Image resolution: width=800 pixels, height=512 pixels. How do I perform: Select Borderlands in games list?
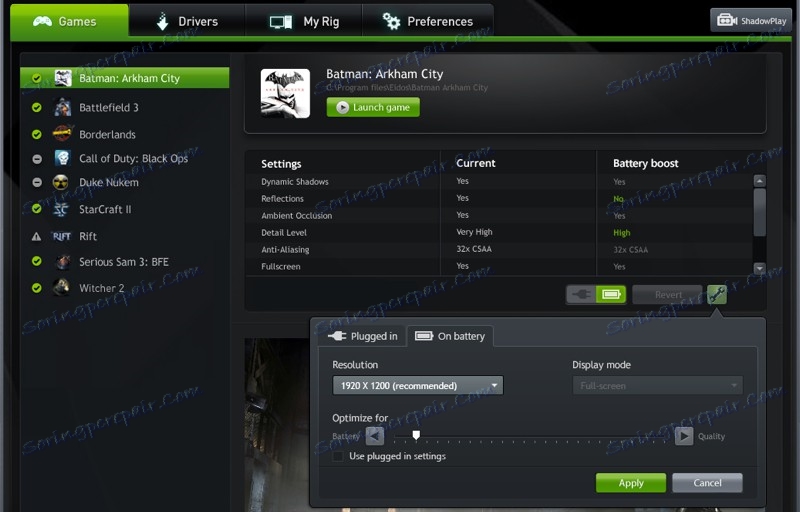click(x=124, y=135)
